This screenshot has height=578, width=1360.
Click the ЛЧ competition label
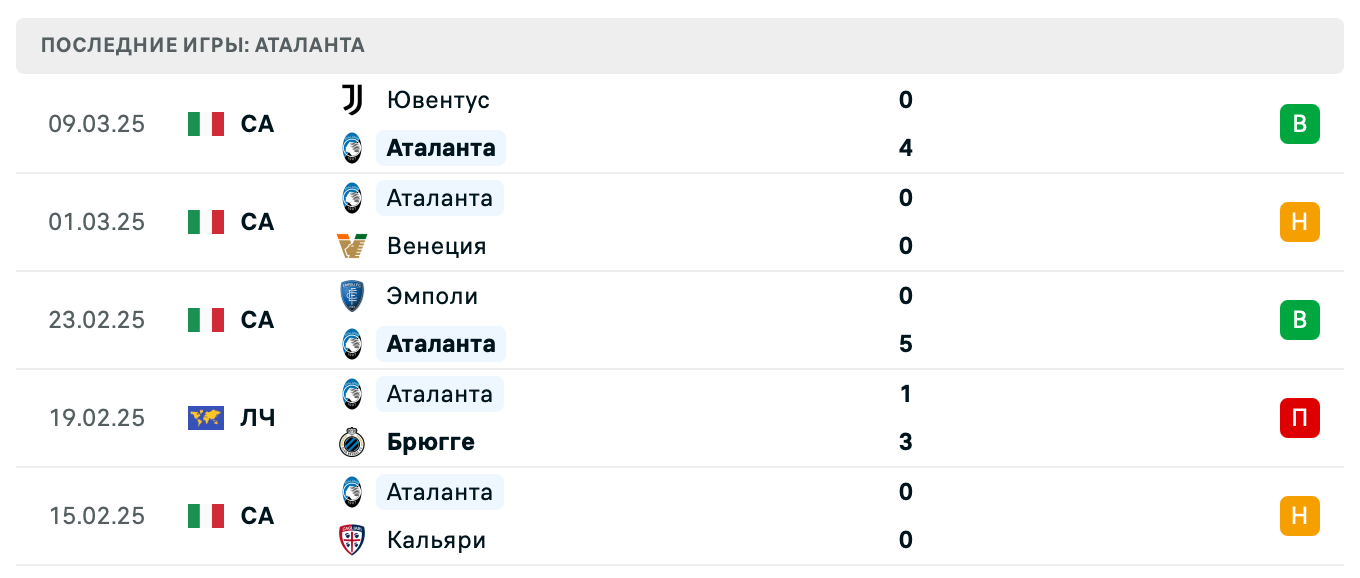tap(258, 418)
